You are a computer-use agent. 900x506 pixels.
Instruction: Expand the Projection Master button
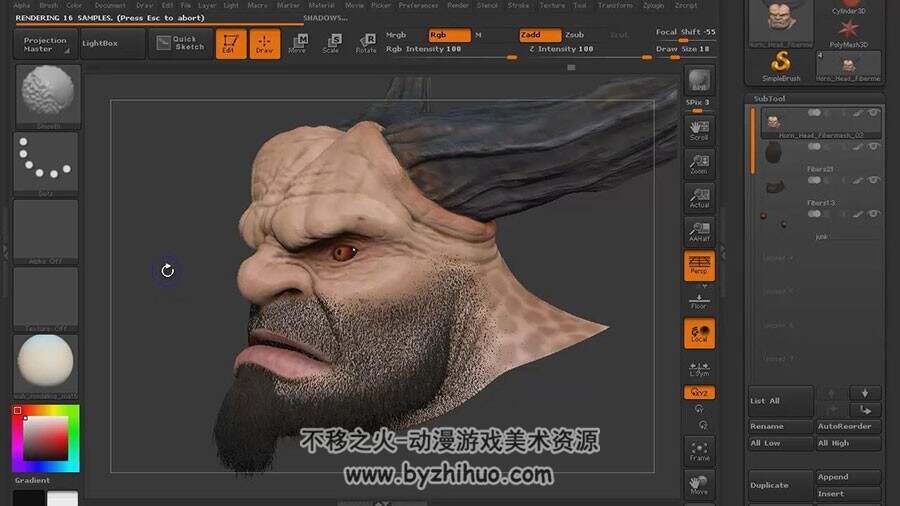(x=45, y=44)
